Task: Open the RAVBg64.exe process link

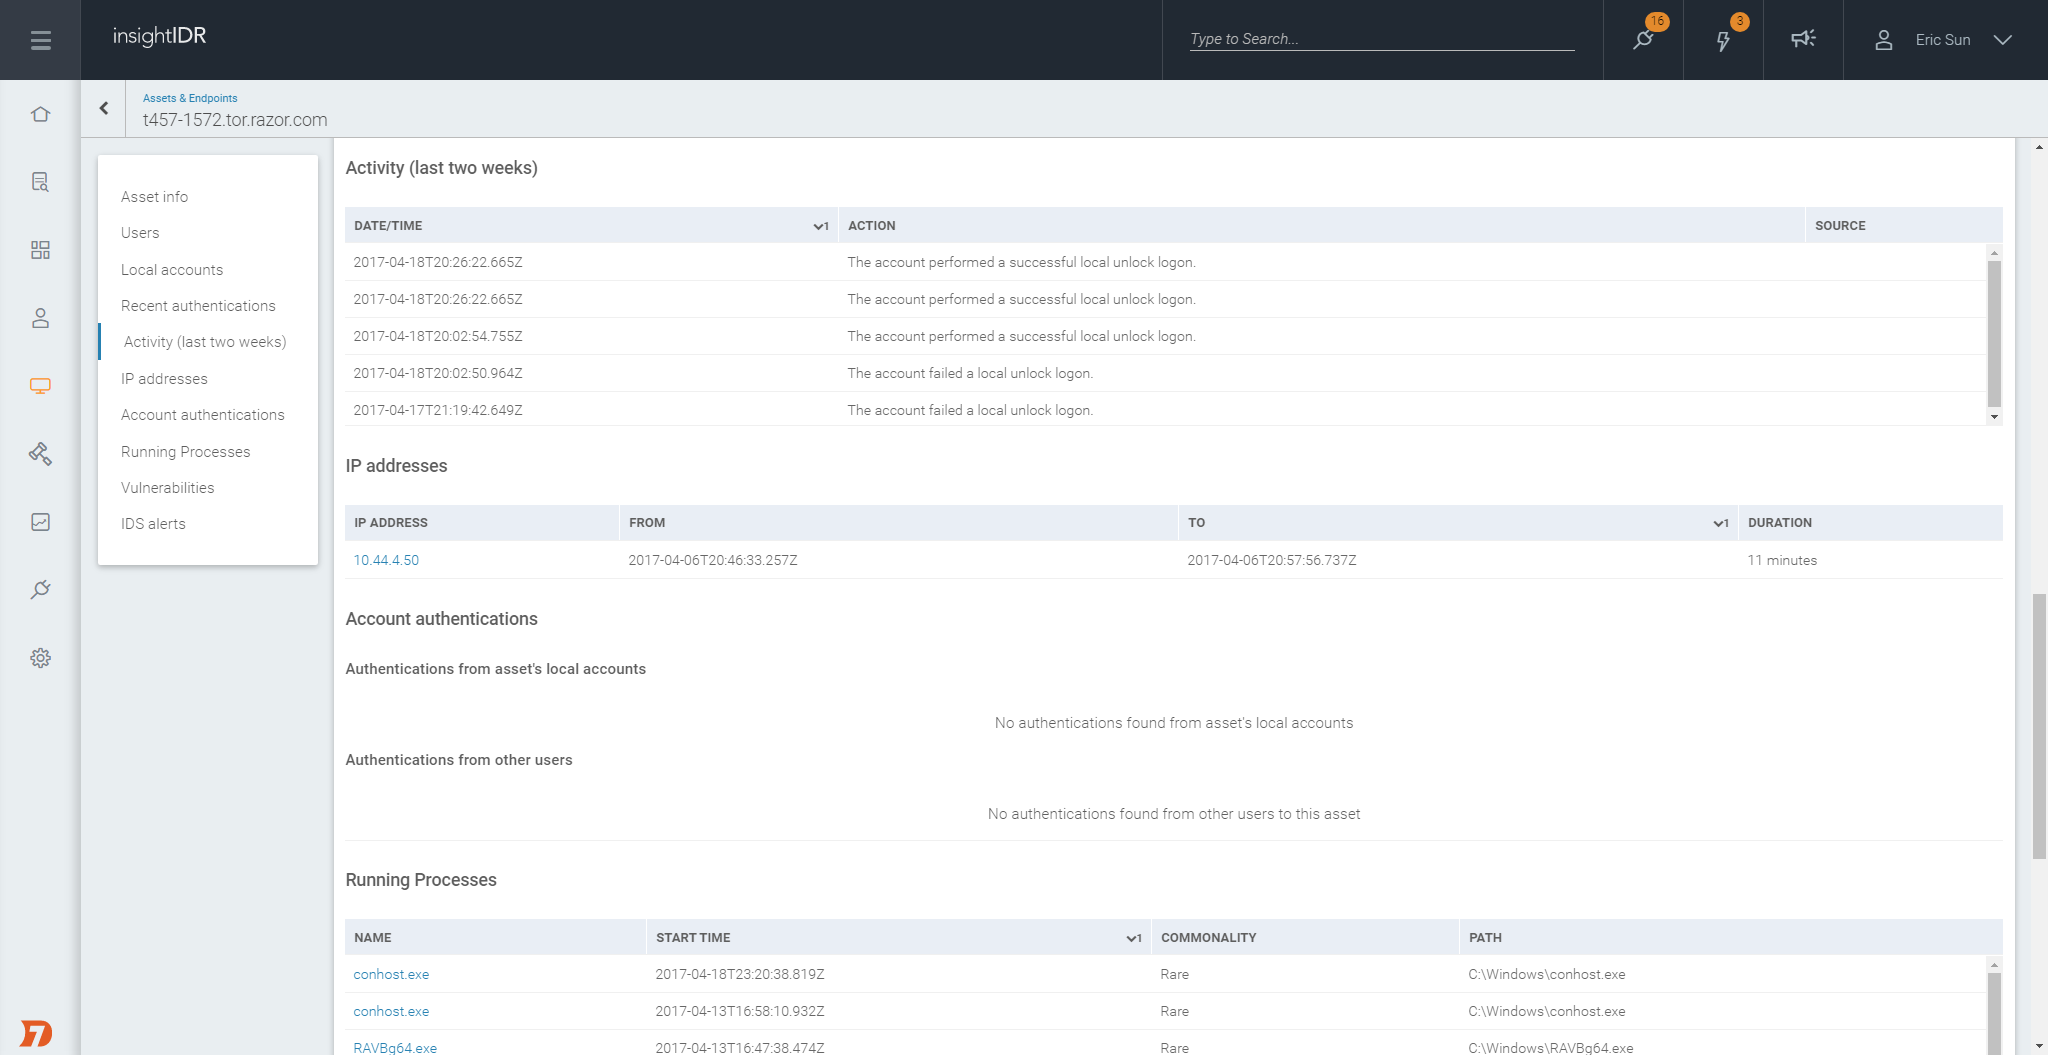Action: (x=395, y=1047)
